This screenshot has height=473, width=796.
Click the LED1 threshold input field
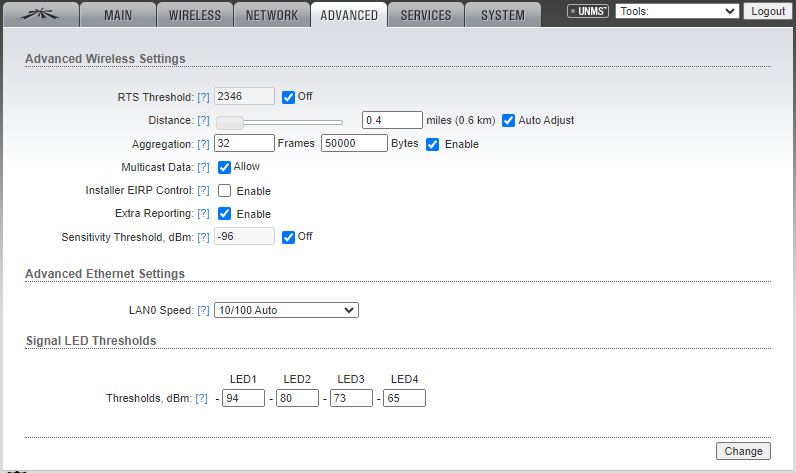pos(243,398)
